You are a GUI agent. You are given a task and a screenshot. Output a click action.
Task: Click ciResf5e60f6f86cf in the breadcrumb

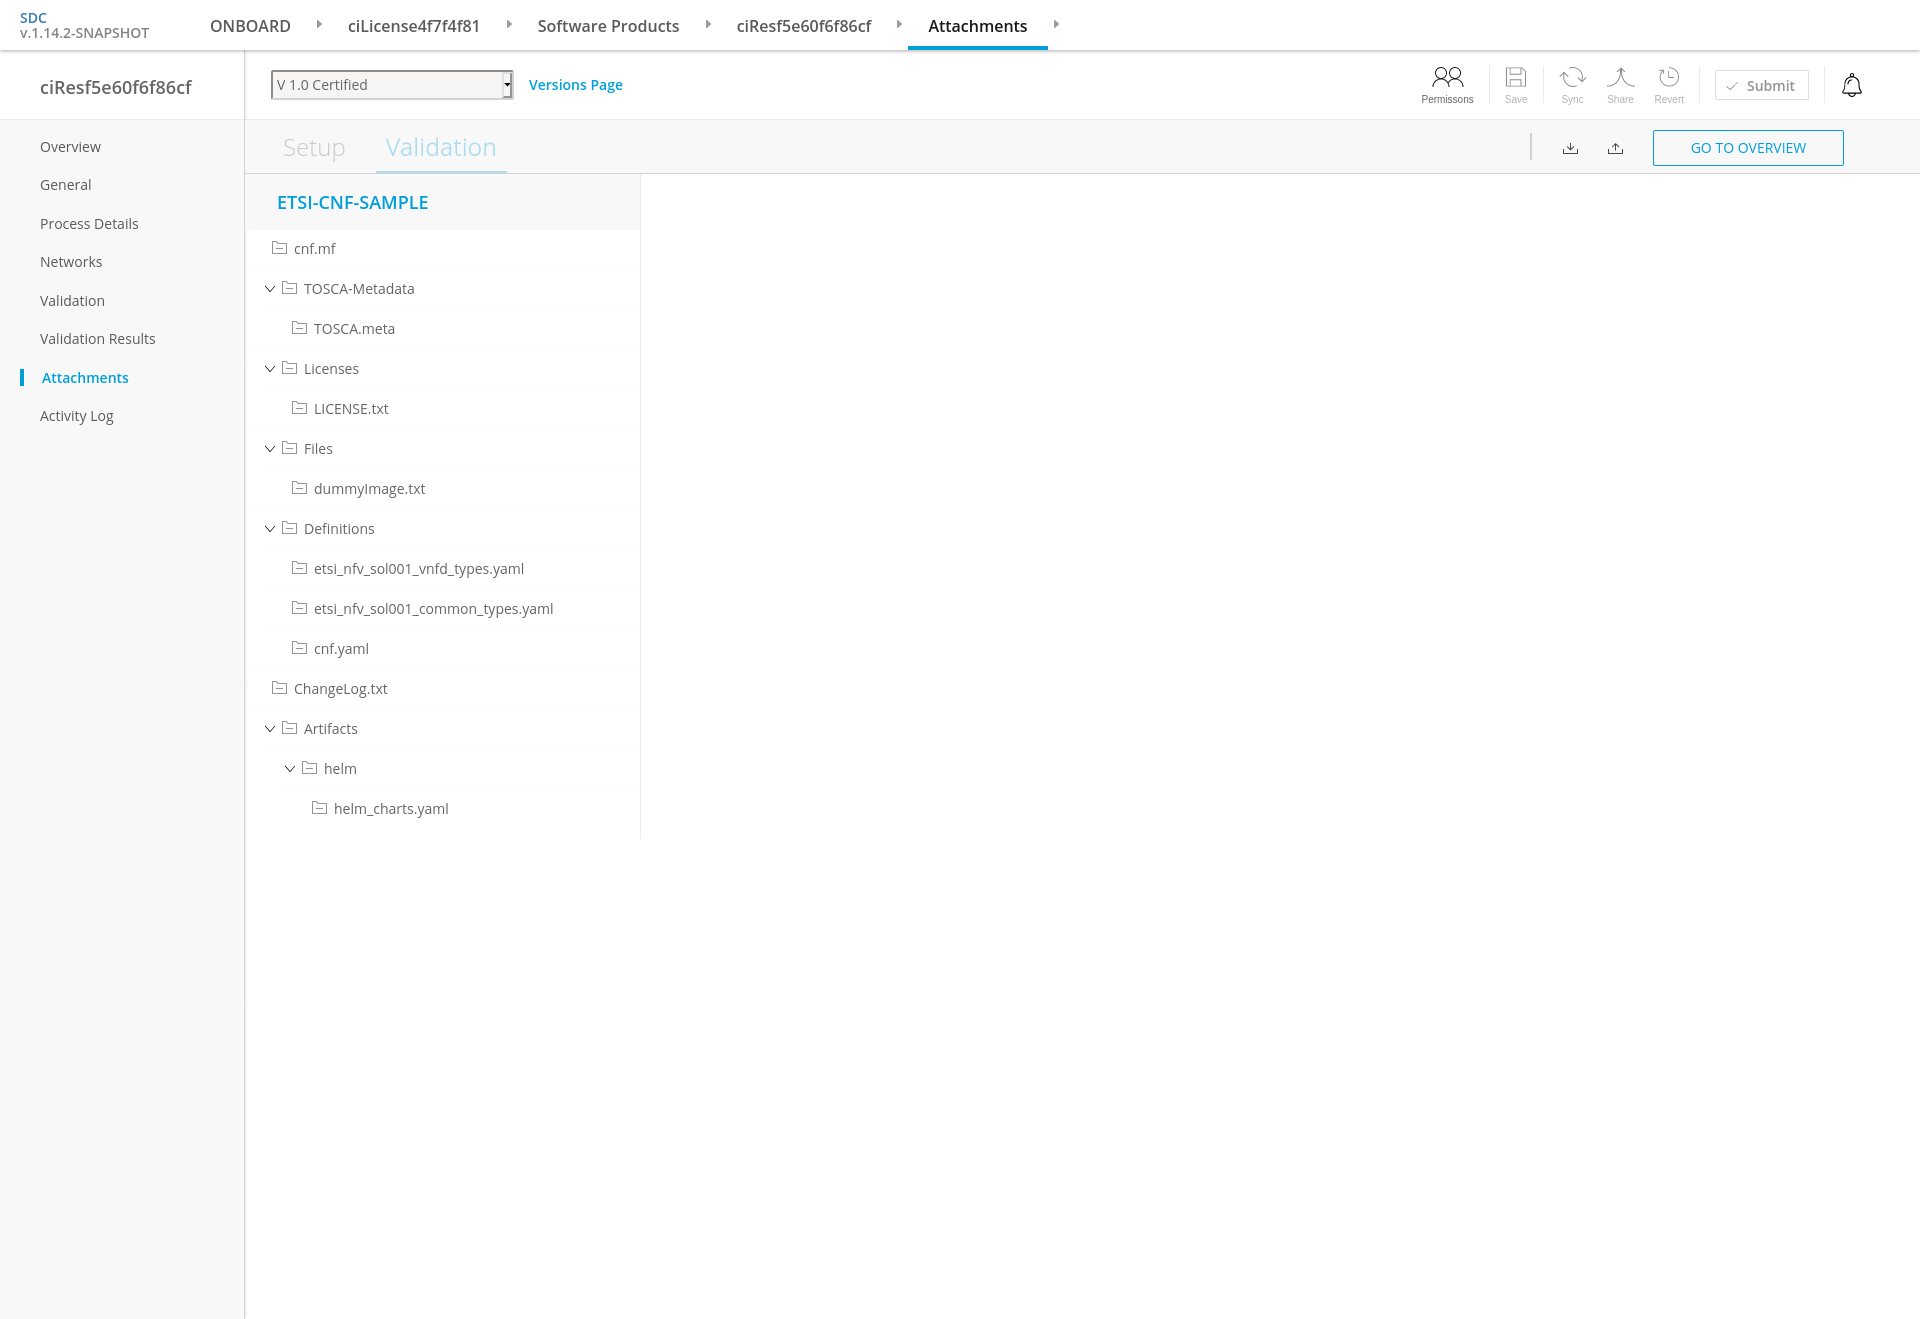click(804, 26)
